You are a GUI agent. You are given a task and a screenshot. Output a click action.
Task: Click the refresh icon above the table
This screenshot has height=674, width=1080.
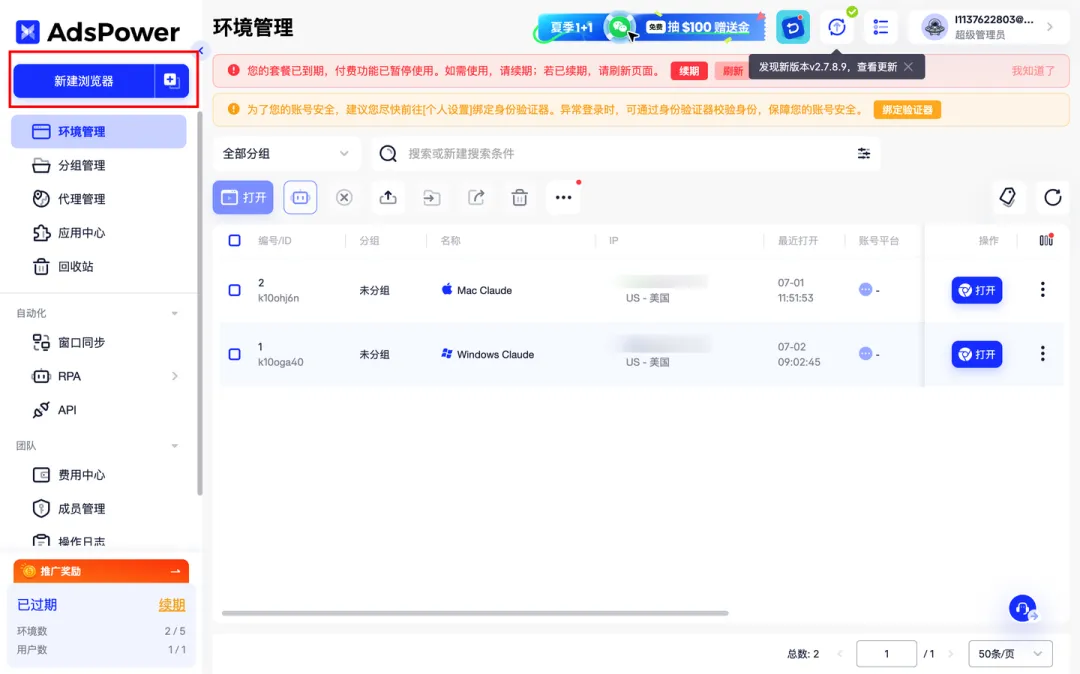(1052, 198)
